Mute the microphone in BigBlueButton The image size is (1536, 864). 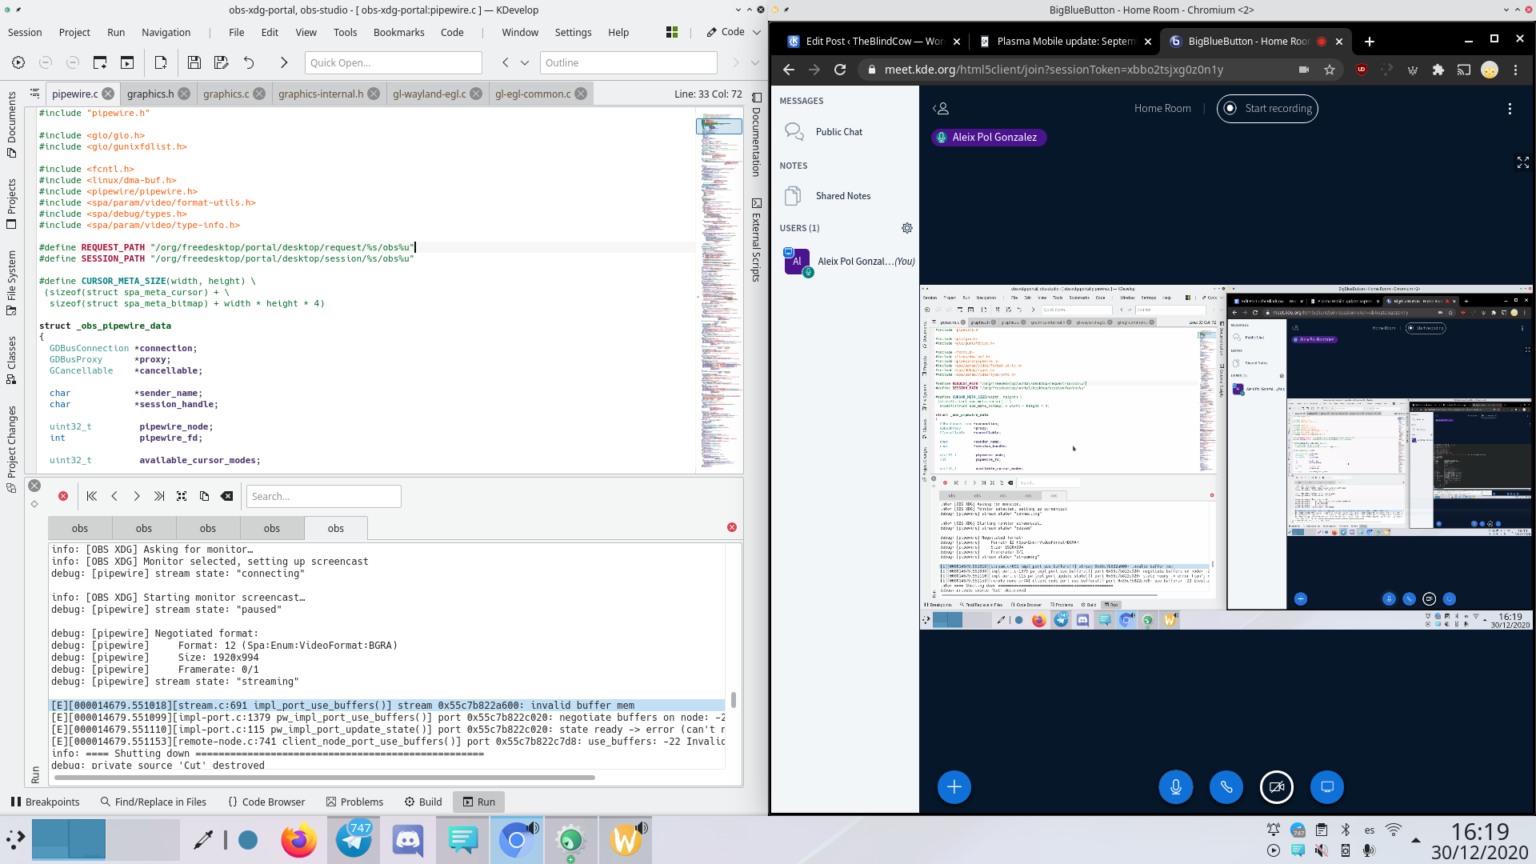[1175, 787]
